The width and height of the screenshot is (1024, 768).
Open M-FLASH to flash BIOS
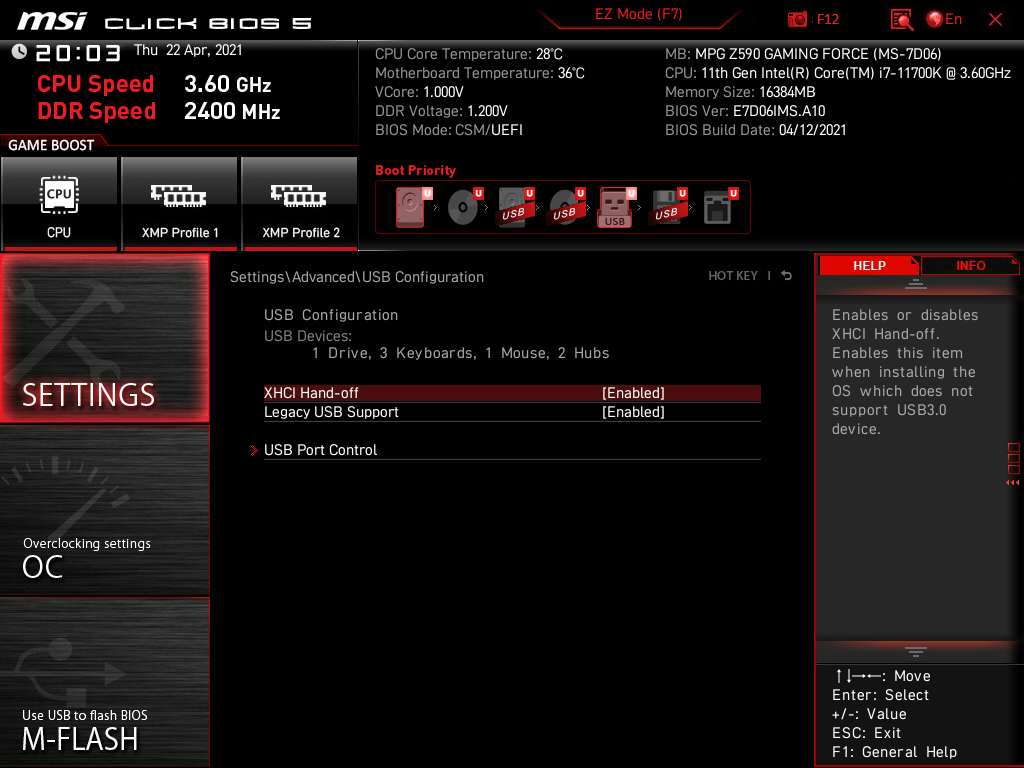(x=104, y=682)
